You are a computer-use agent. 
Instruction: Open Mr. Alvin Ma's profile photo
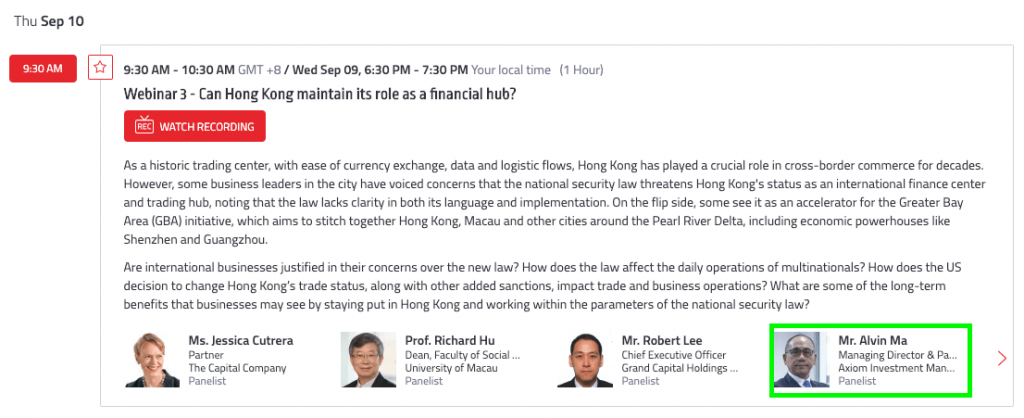pos(801,359)
